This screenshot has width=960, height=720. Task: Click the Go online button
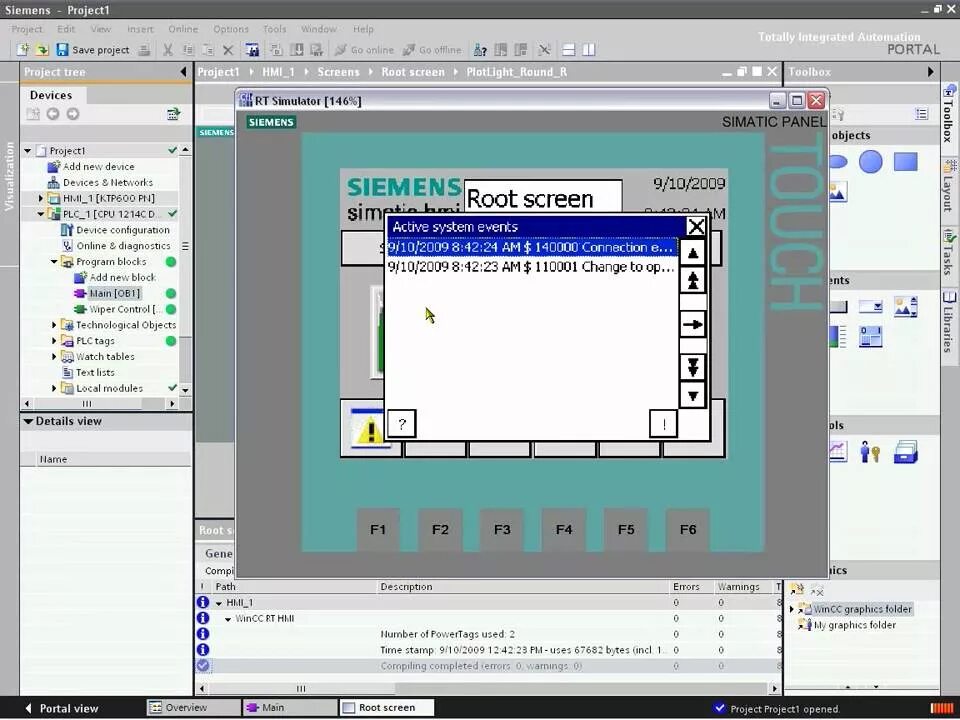click(364, 50)
